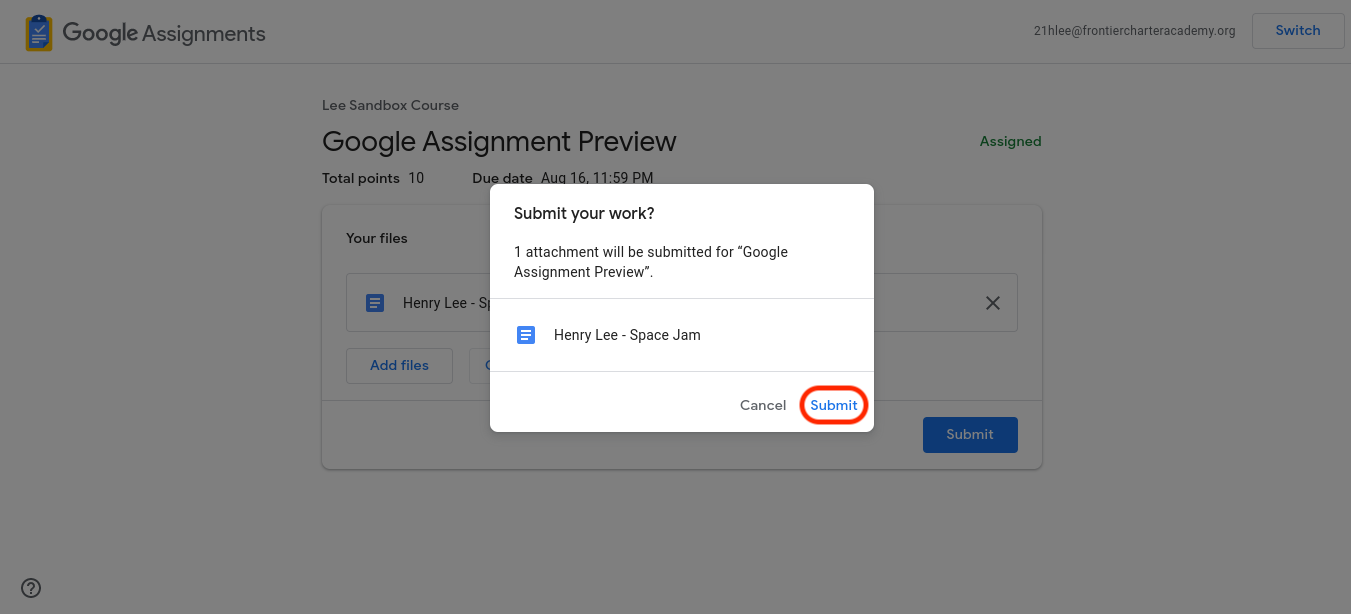Click the Google Assignment Preview heading
The image size is (1351, 614).
(499, 141)
